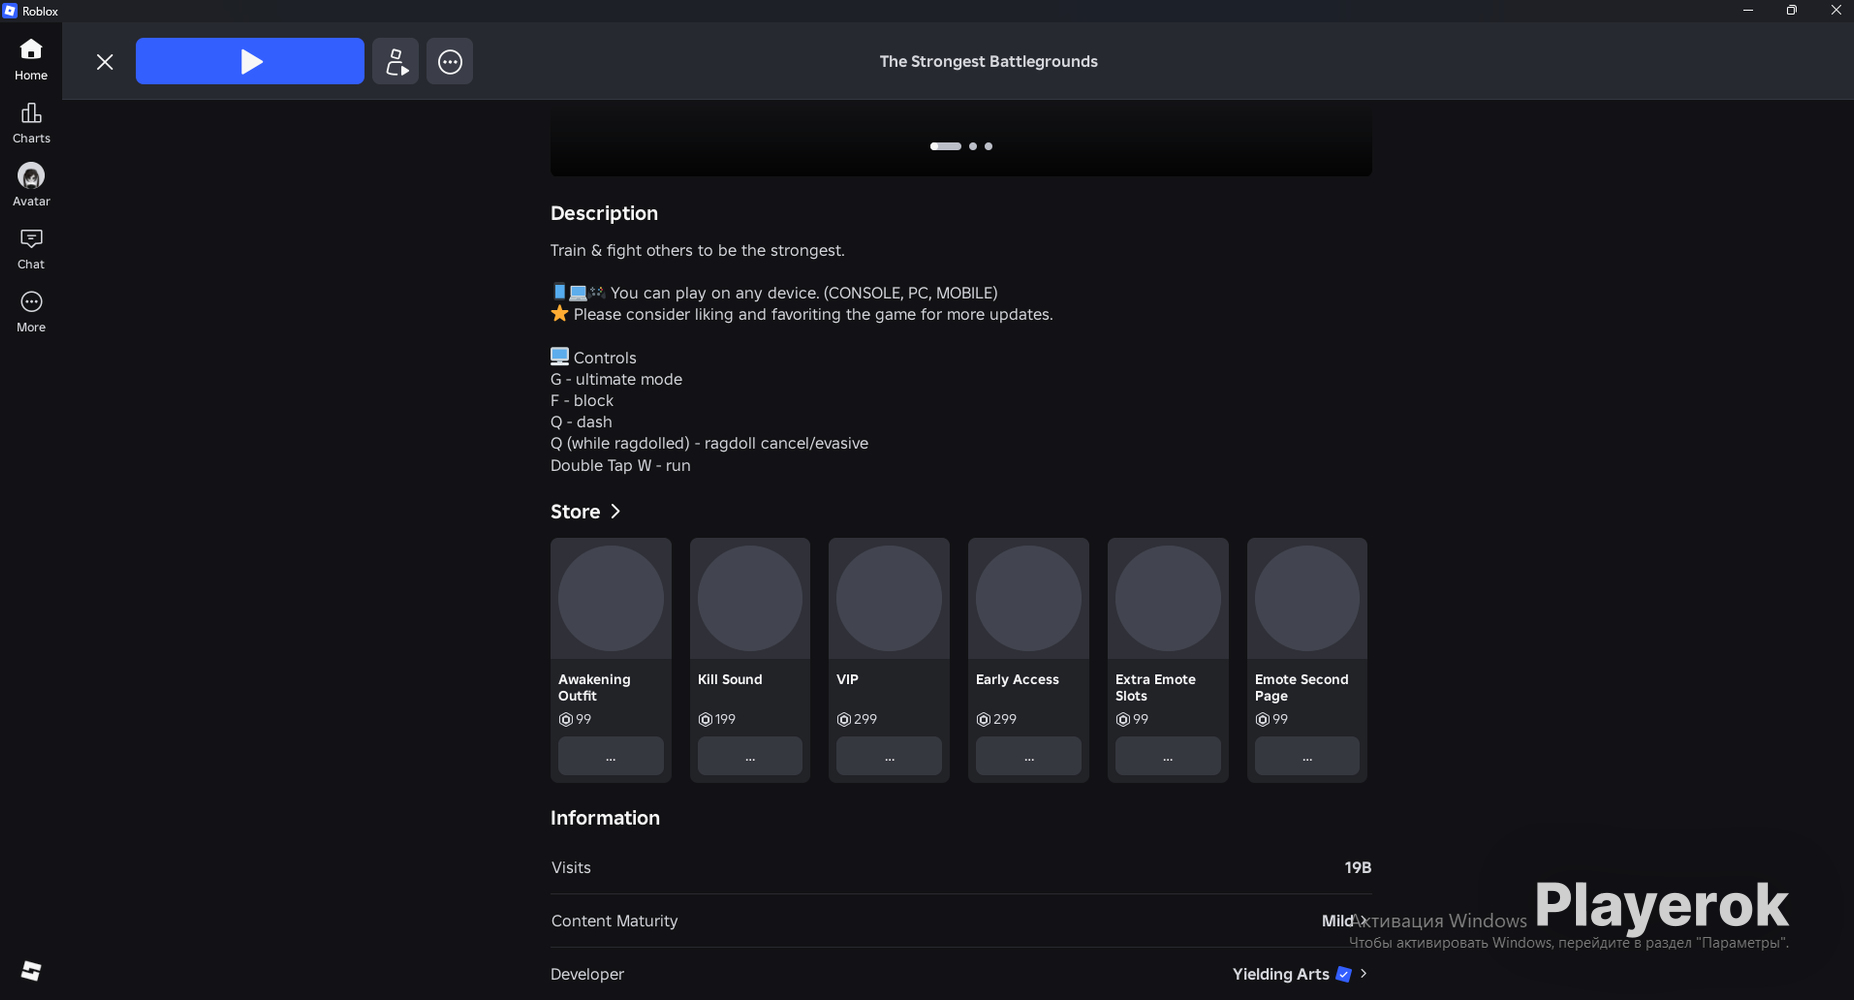The image size is (1854, 1000).
Task: Select the Awakening Outfit thumbnail
Action: click(611, 598)
